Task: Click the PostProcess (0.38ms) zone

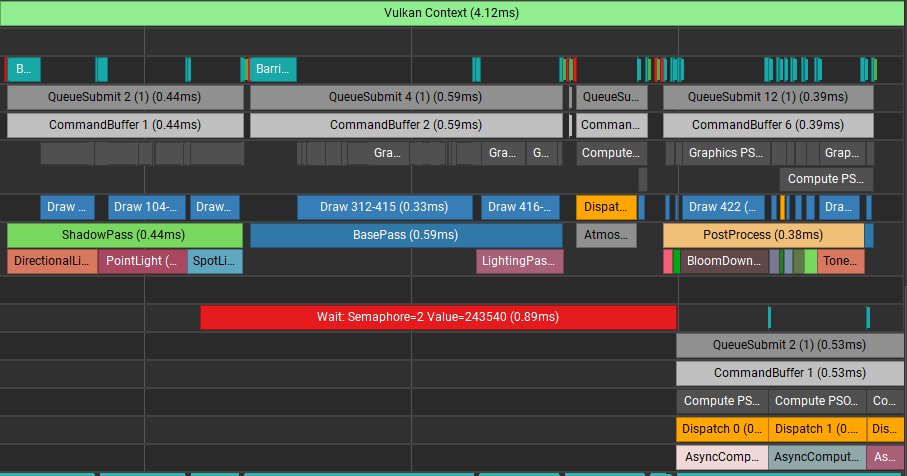Action: [x=764, y=235]
